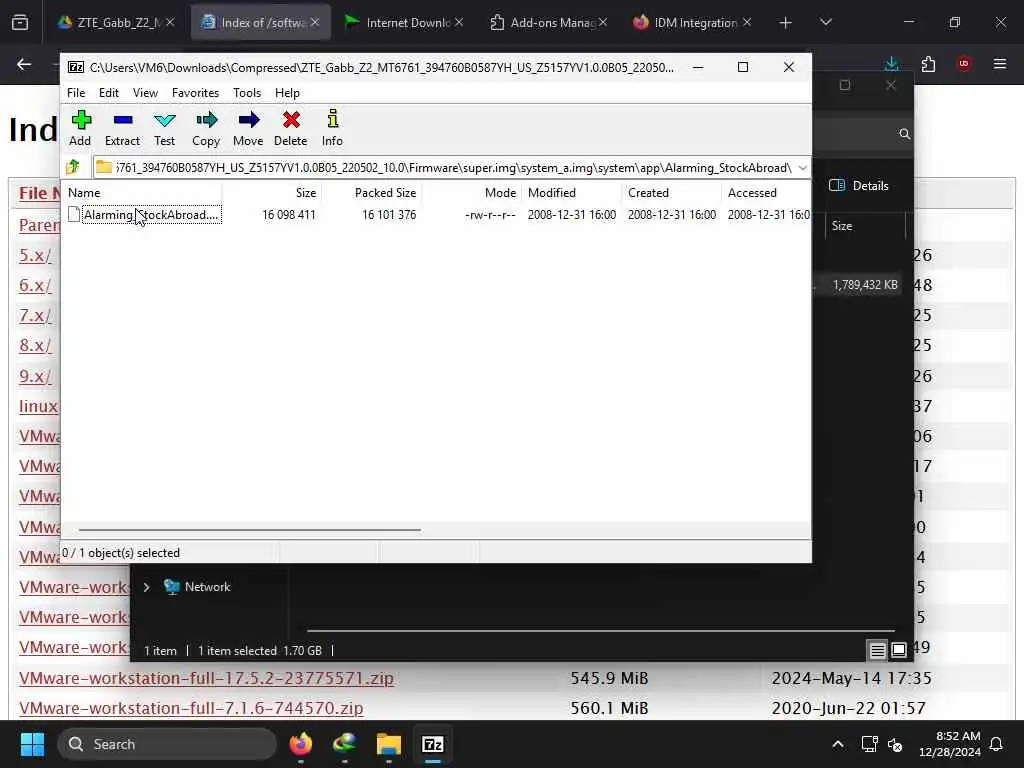Show hidden system tray icons
Image resolution: width=1024 pixels, height=768 pixels.
click(838, 744)
